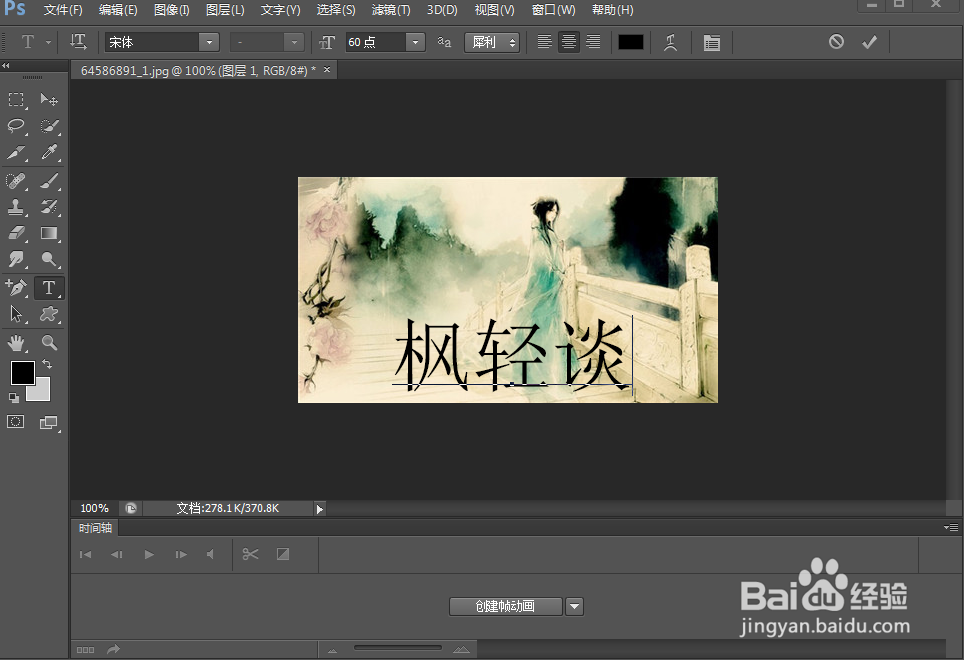Collapse the toolbox with double arrows
The image size is (964, 660).
pos(6,65)
